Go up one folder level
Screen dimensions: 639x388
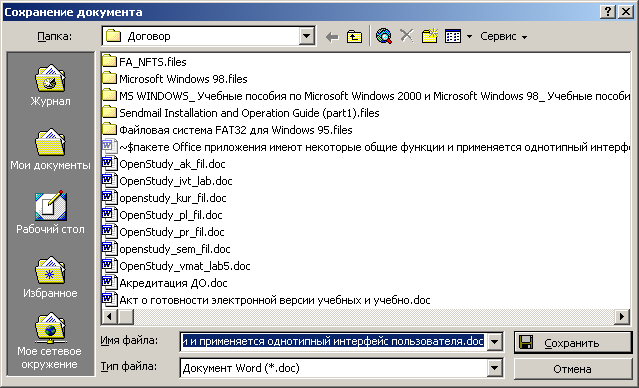tap(354, 37)
